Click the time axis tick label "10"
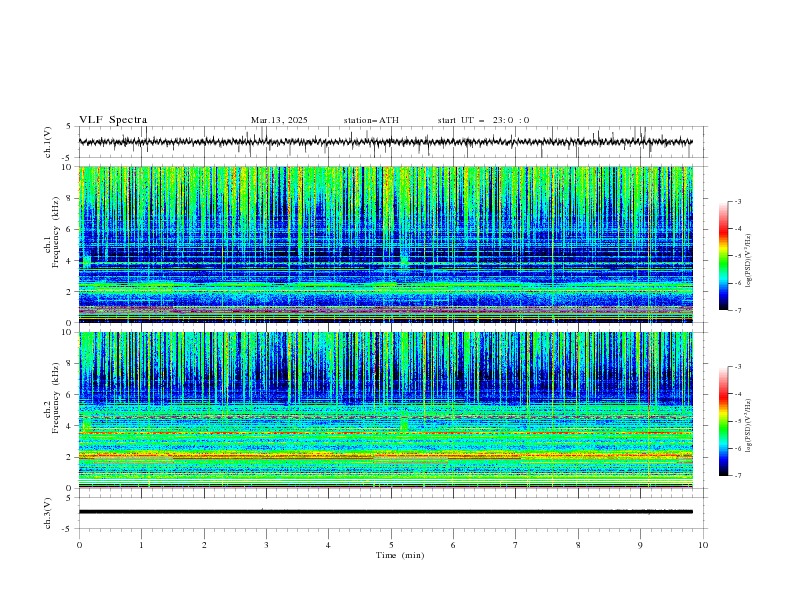Image resolution: width=792 pixels, height=612 pixels. click(x=703, y=545)
